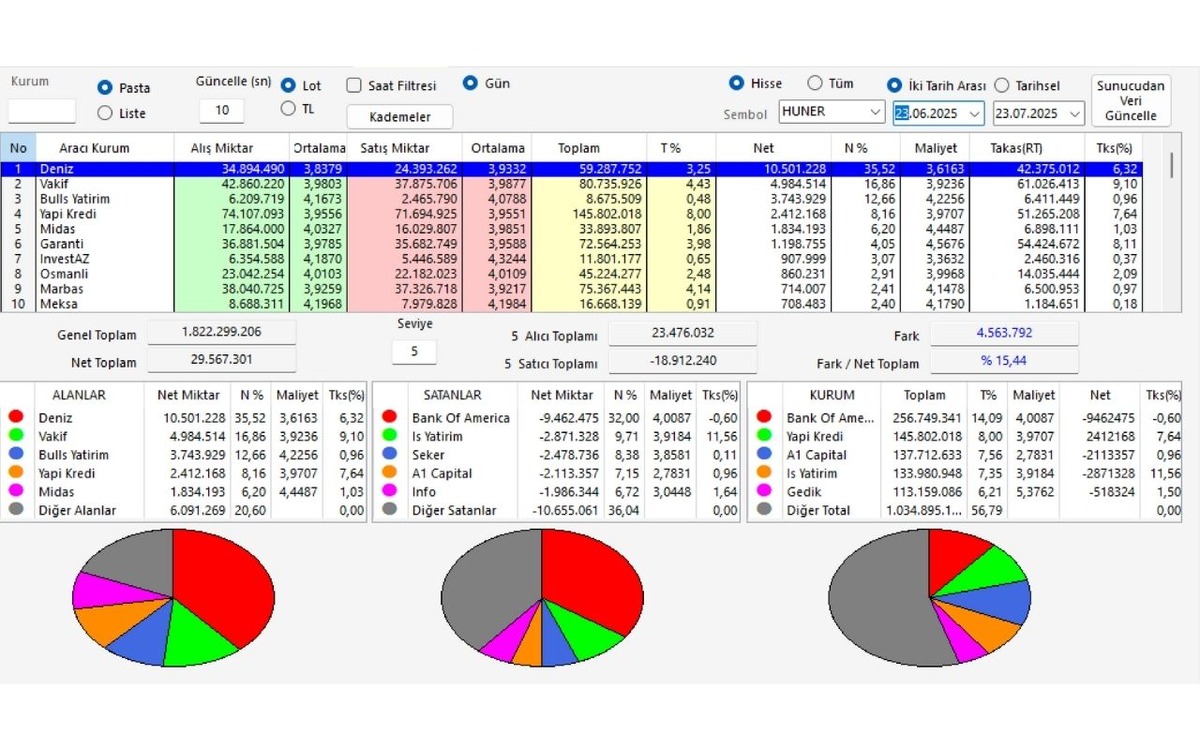The width and height of the screenshot is (1200, 750).
Task: Click the Güncelle (sn) interval field
Action: [x=222, y=110]
